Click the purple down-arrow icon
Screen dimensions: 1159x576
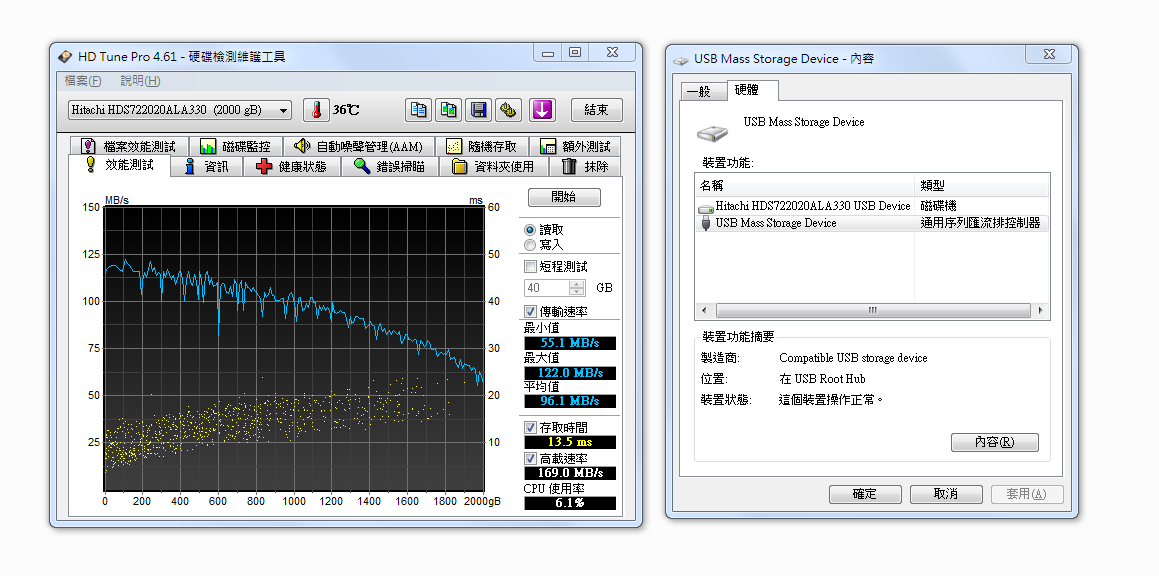542,110
